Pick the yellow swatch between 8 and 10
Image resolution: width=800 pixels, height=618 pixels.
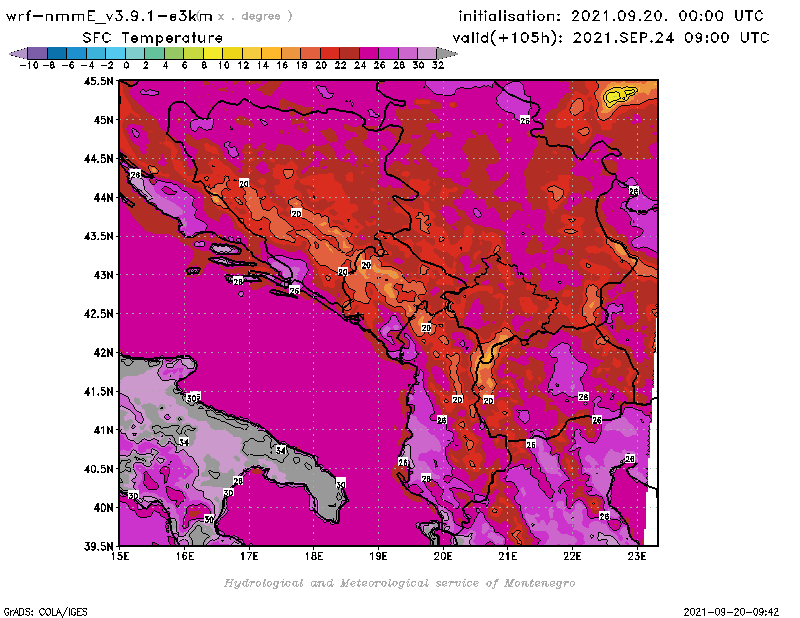tap(213, 54)
